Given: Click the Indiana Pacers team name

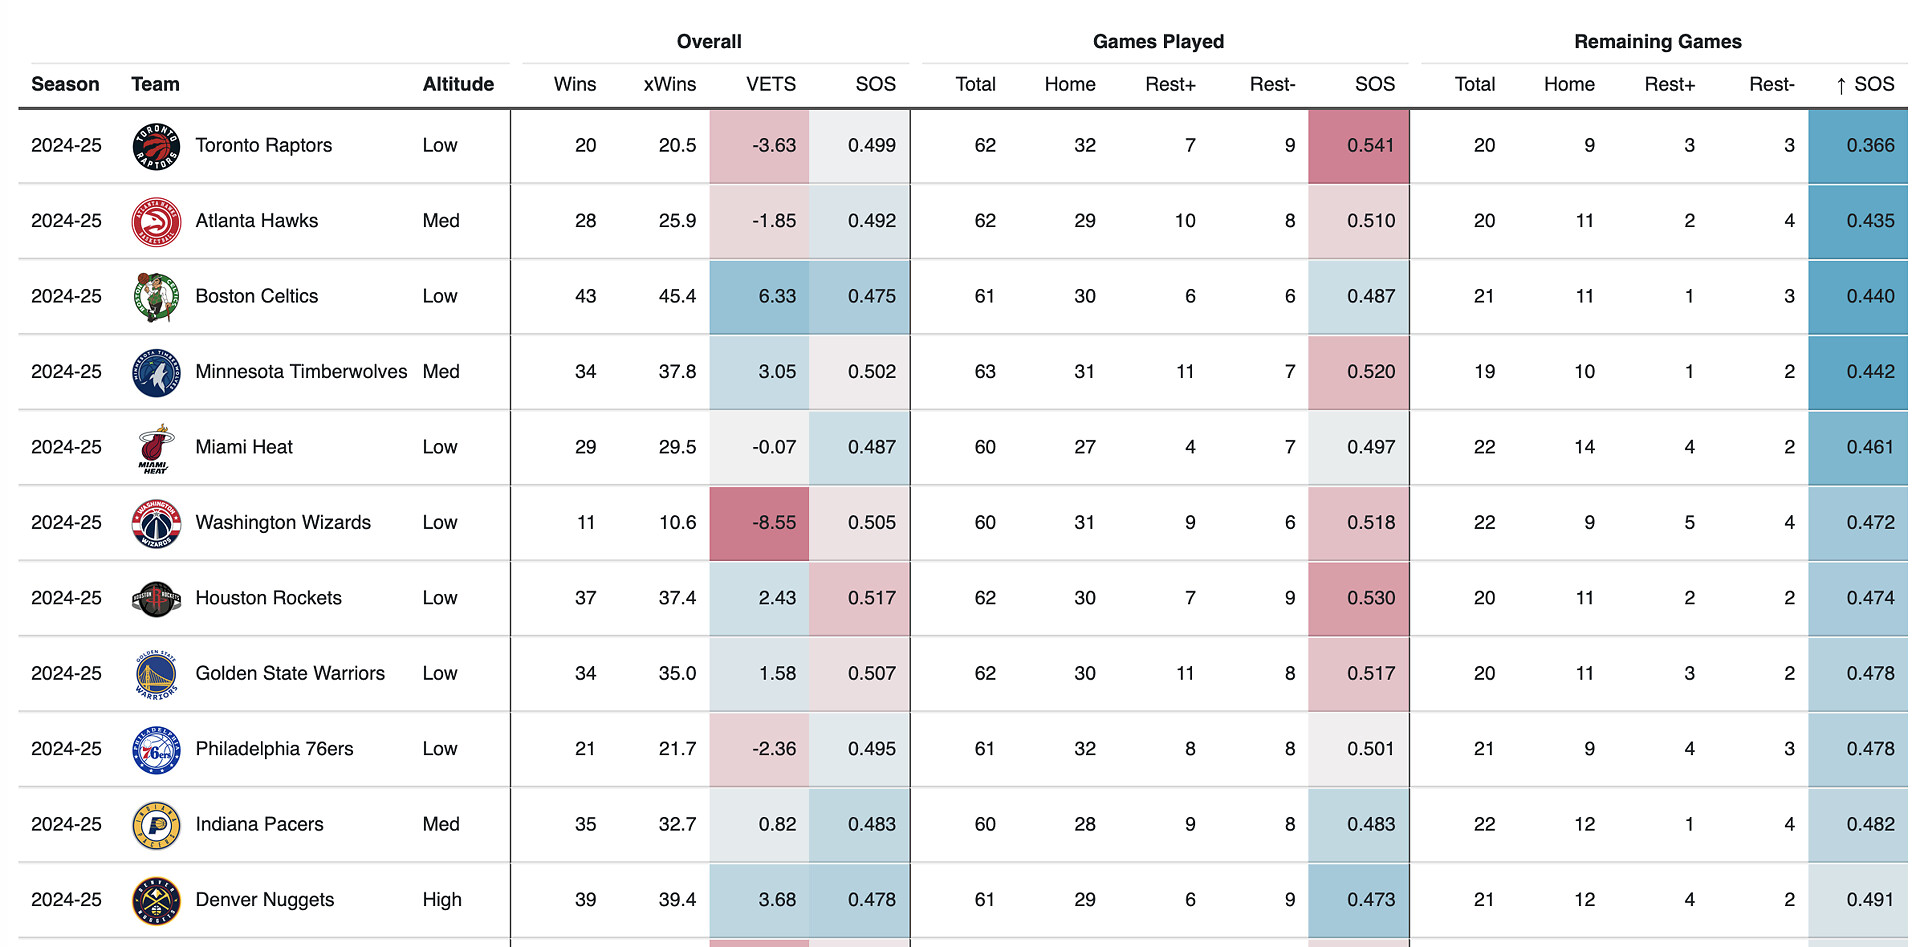Looking at the screenshot, I should click(x=259, y=824).
